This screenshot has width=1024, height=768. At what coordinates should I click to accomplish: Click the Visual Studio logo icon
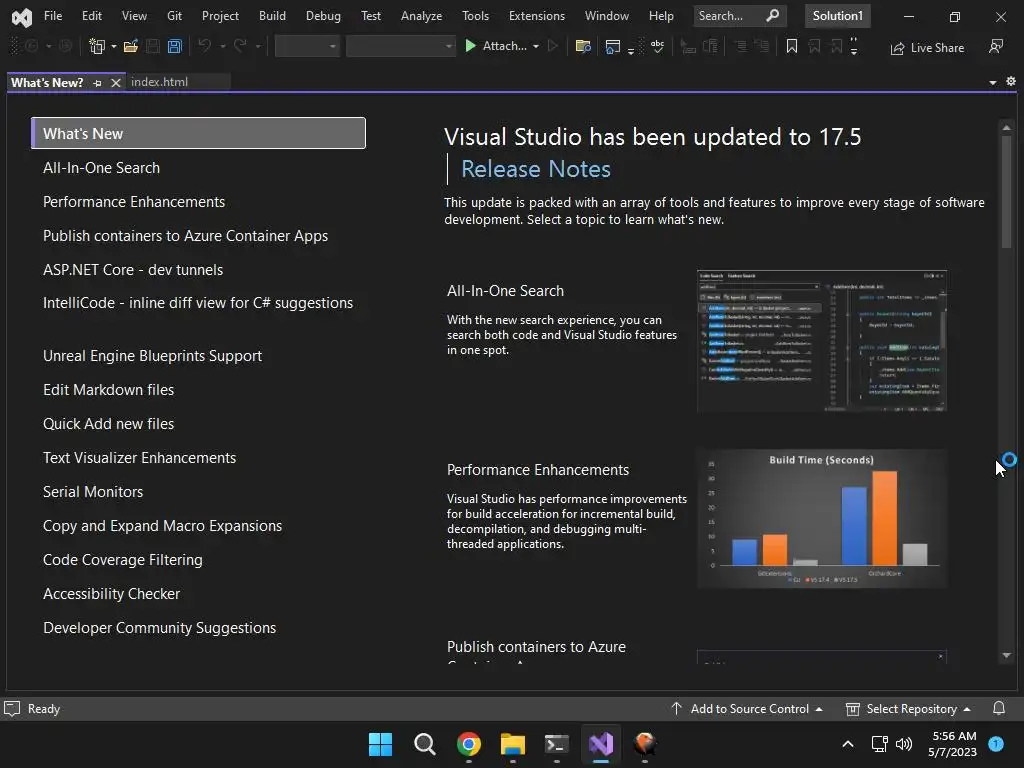point(22,17)
